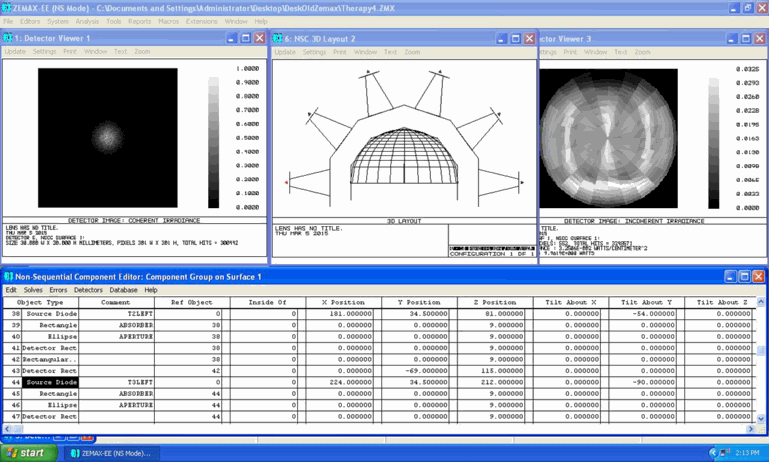Select the ZEMAX-EE taskbar button

click(x=110, y=453)
